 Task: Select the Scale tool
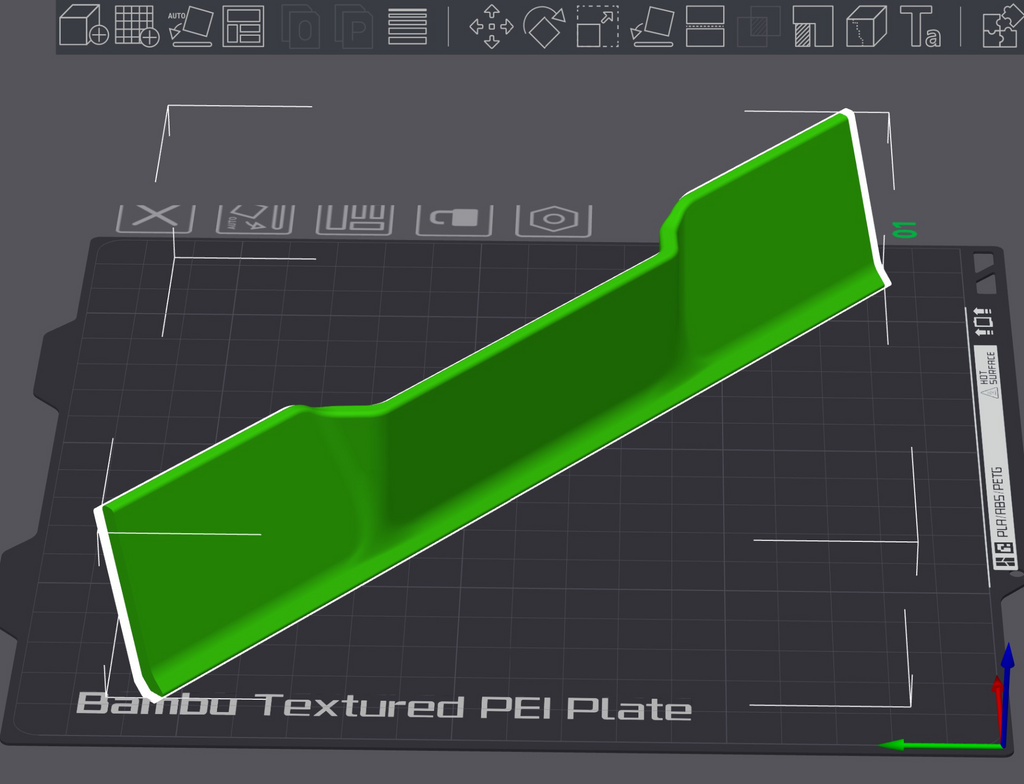pos(598,26)
